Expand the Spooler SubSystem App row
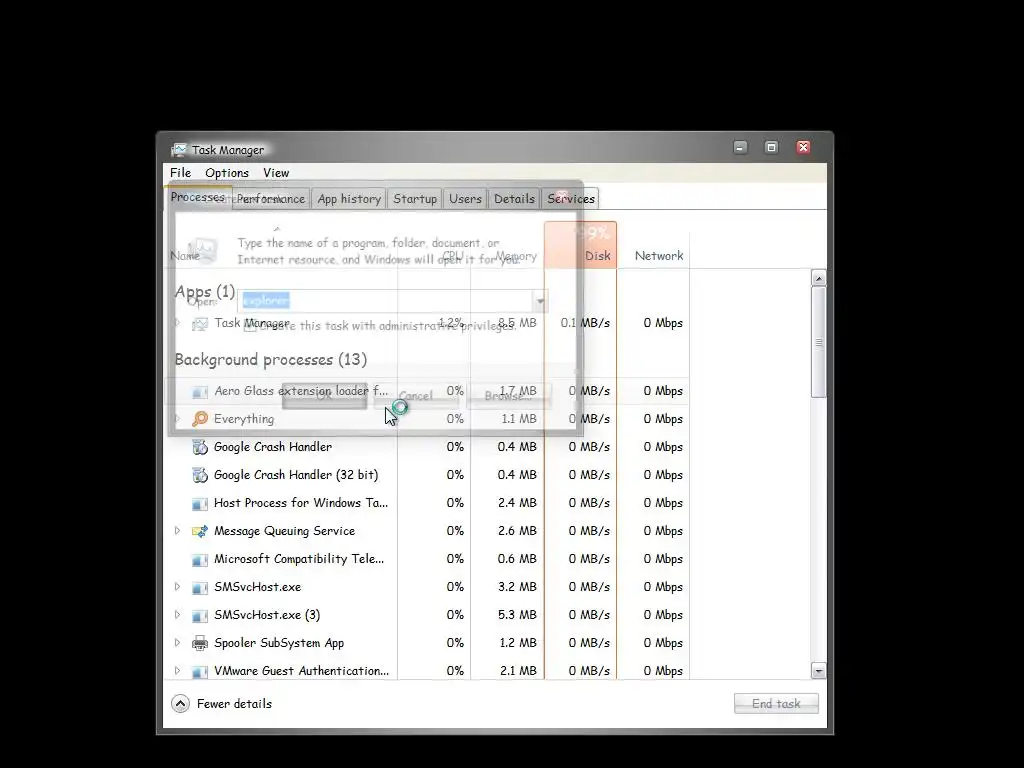 pos(177,643)
